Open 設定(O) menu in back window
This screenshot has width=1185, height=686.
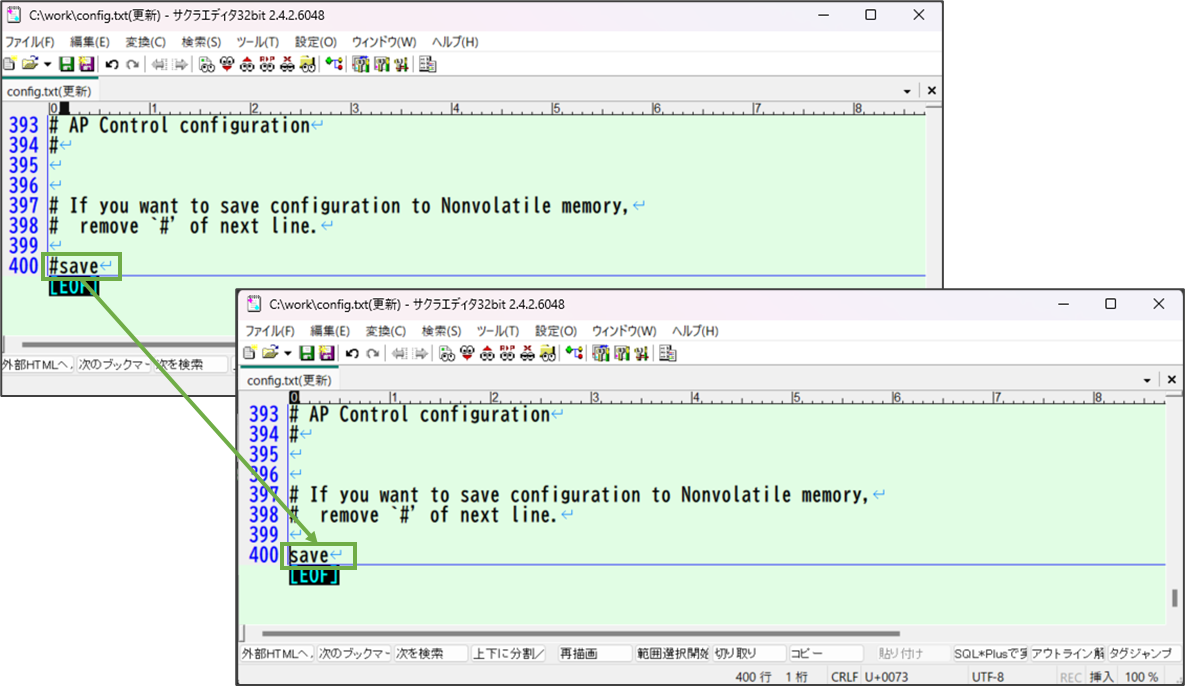(315, 42)
